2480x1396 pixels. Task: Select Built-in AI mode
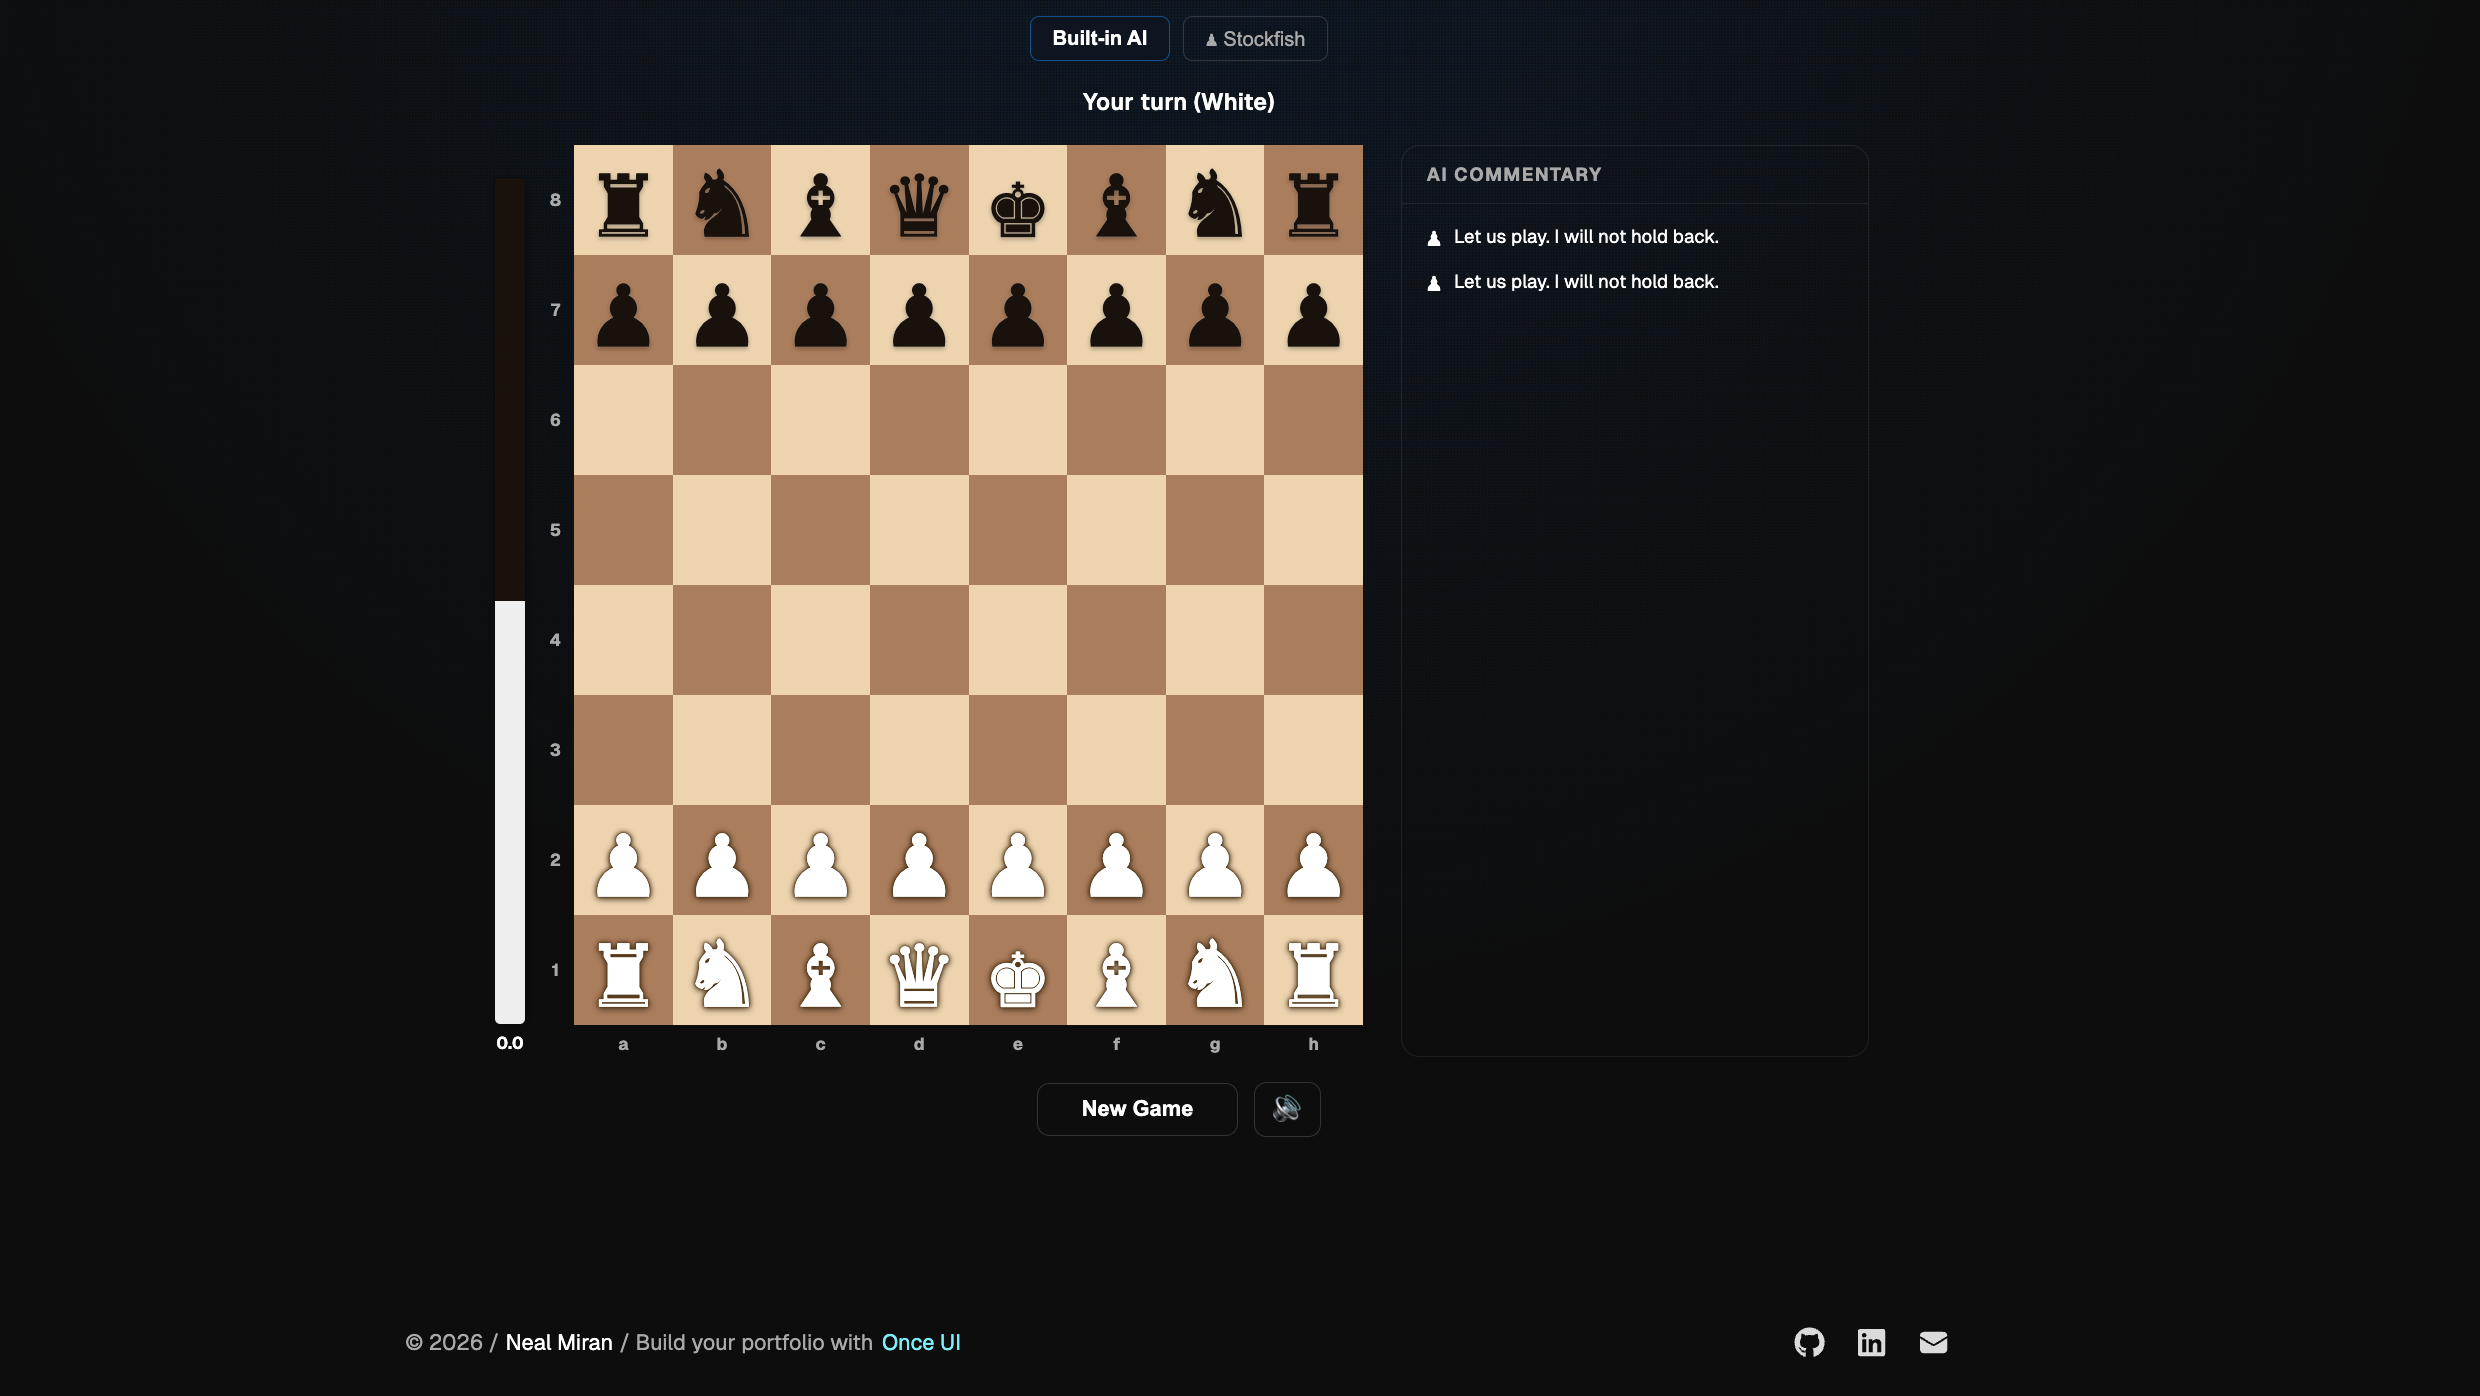click(x=1099, y=38)
